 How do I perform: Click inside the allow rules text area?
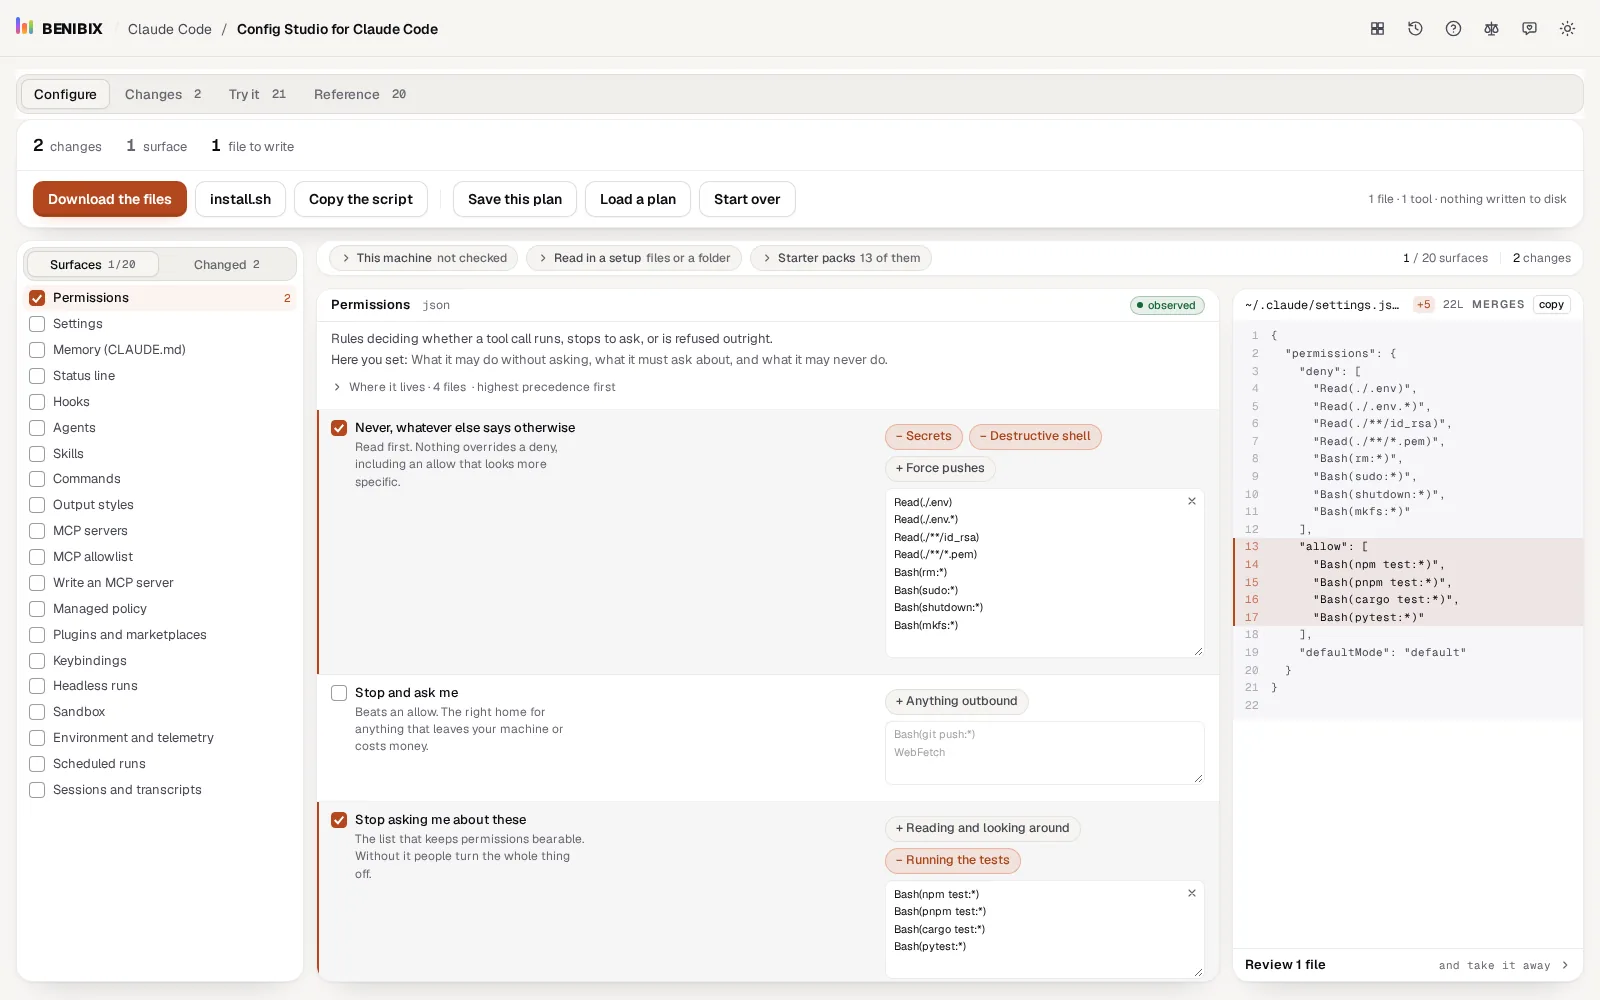point(1044,929)
